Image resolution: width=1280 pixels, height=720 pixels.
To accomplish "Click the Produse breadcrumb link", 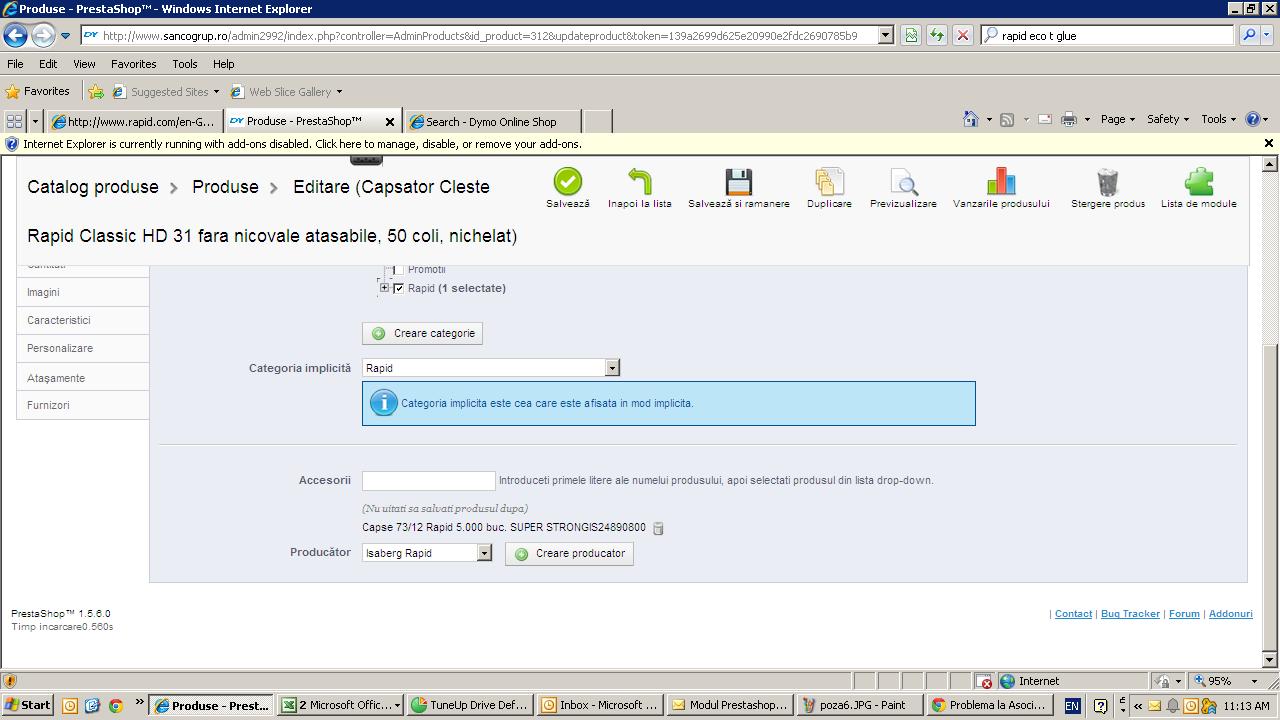I will (225, 187).
